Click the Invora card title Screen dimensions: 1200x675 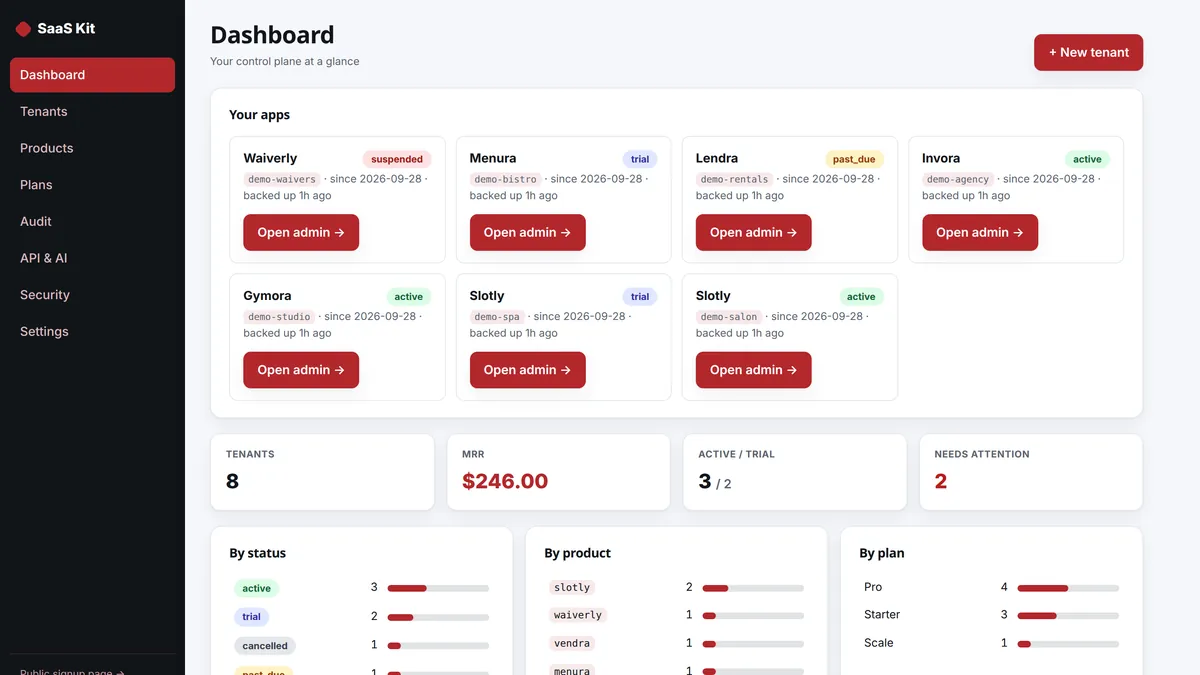click(x=941, y=158)
